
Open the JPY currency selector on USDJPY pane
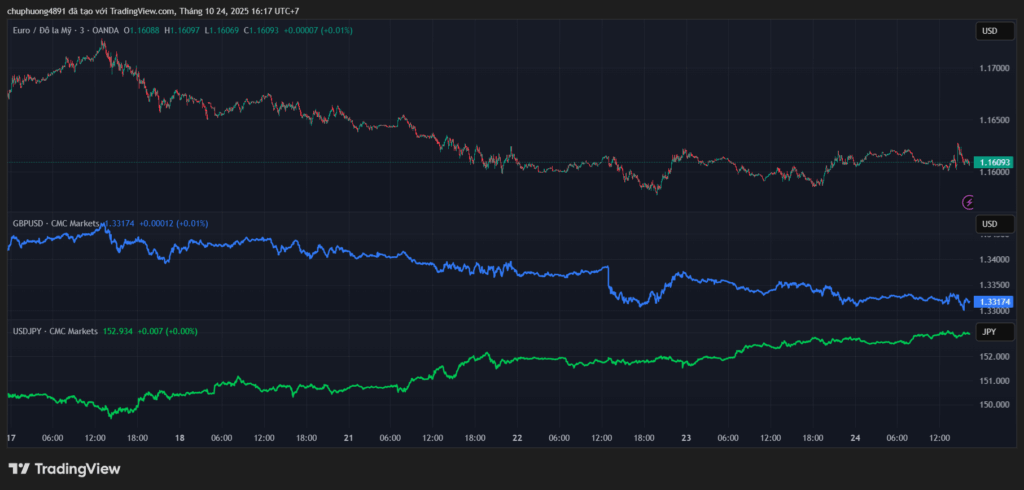coord(990,331)
